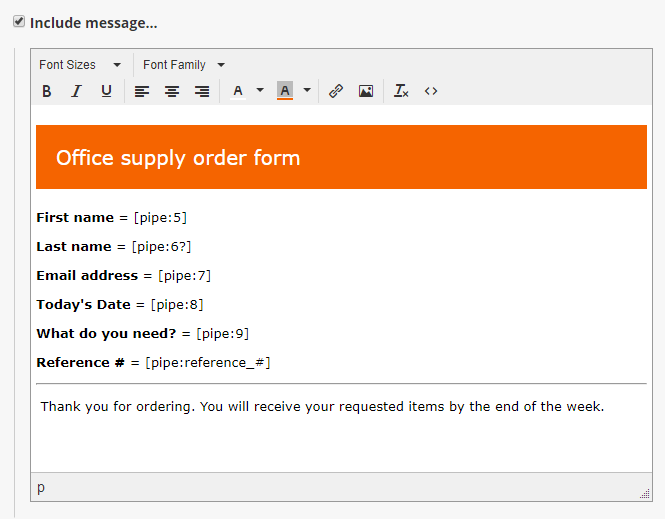This screenshot has width=665, height=519.
Task: Click the [pipe:9] need tag
Action: coord(223,334)
